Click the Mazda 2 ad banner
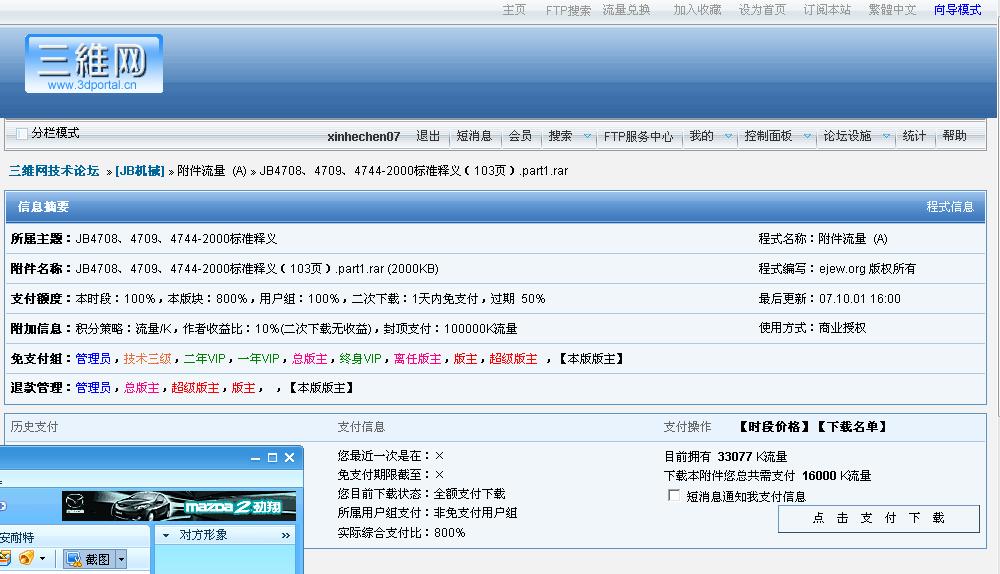1000x574 pixels. (x=179, y=506)
